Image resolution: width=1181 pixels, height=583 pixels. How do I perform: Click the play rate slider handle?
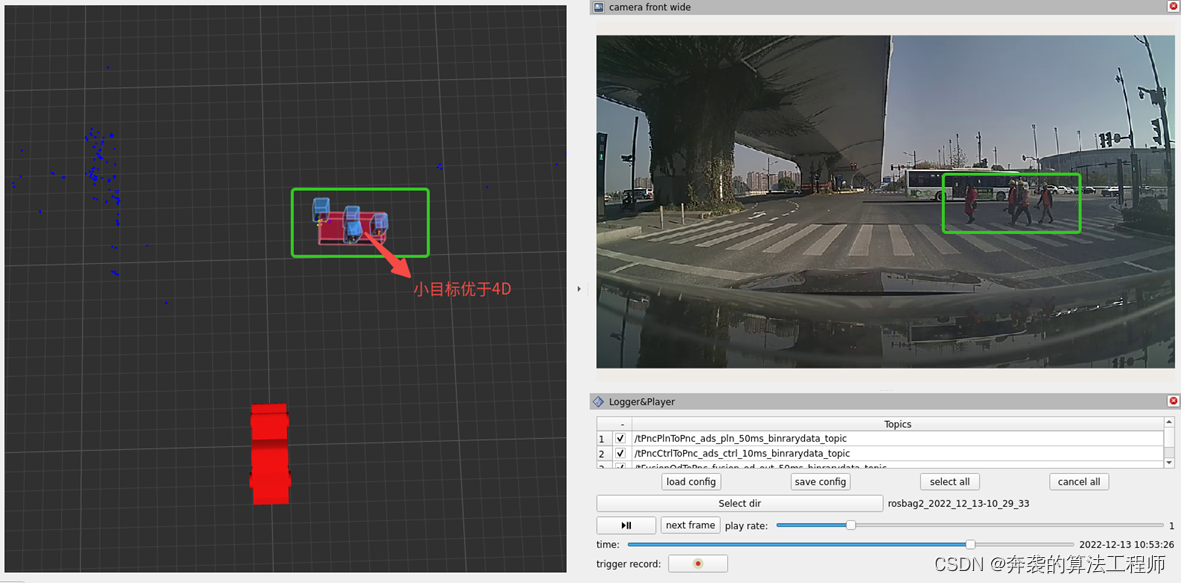coord(850,525)
